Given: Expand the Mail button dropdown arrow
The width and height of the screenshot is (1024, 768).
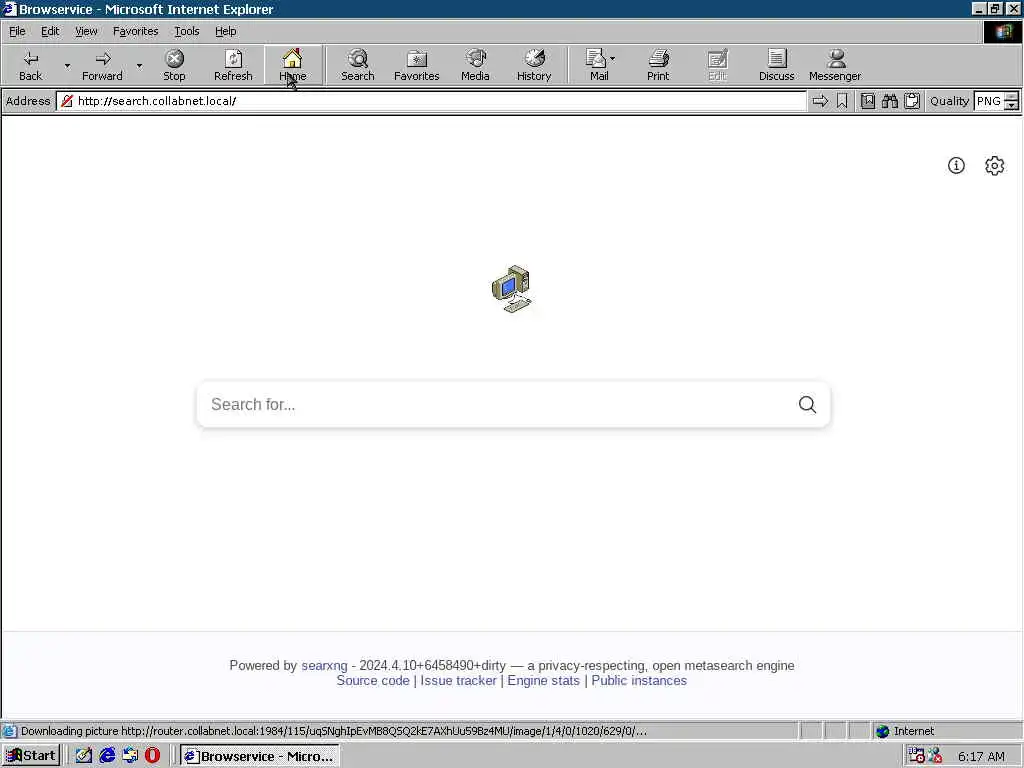Looking at the screenshot, I should [613, 59].
